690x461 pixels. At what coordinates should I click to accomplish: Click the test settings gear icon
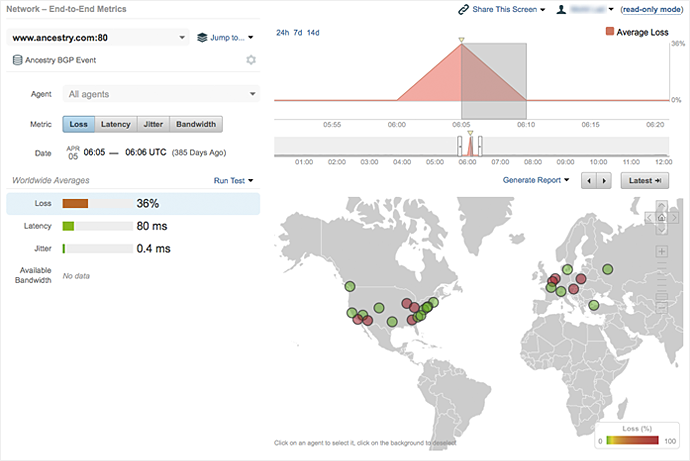click(x=252, y=60)
